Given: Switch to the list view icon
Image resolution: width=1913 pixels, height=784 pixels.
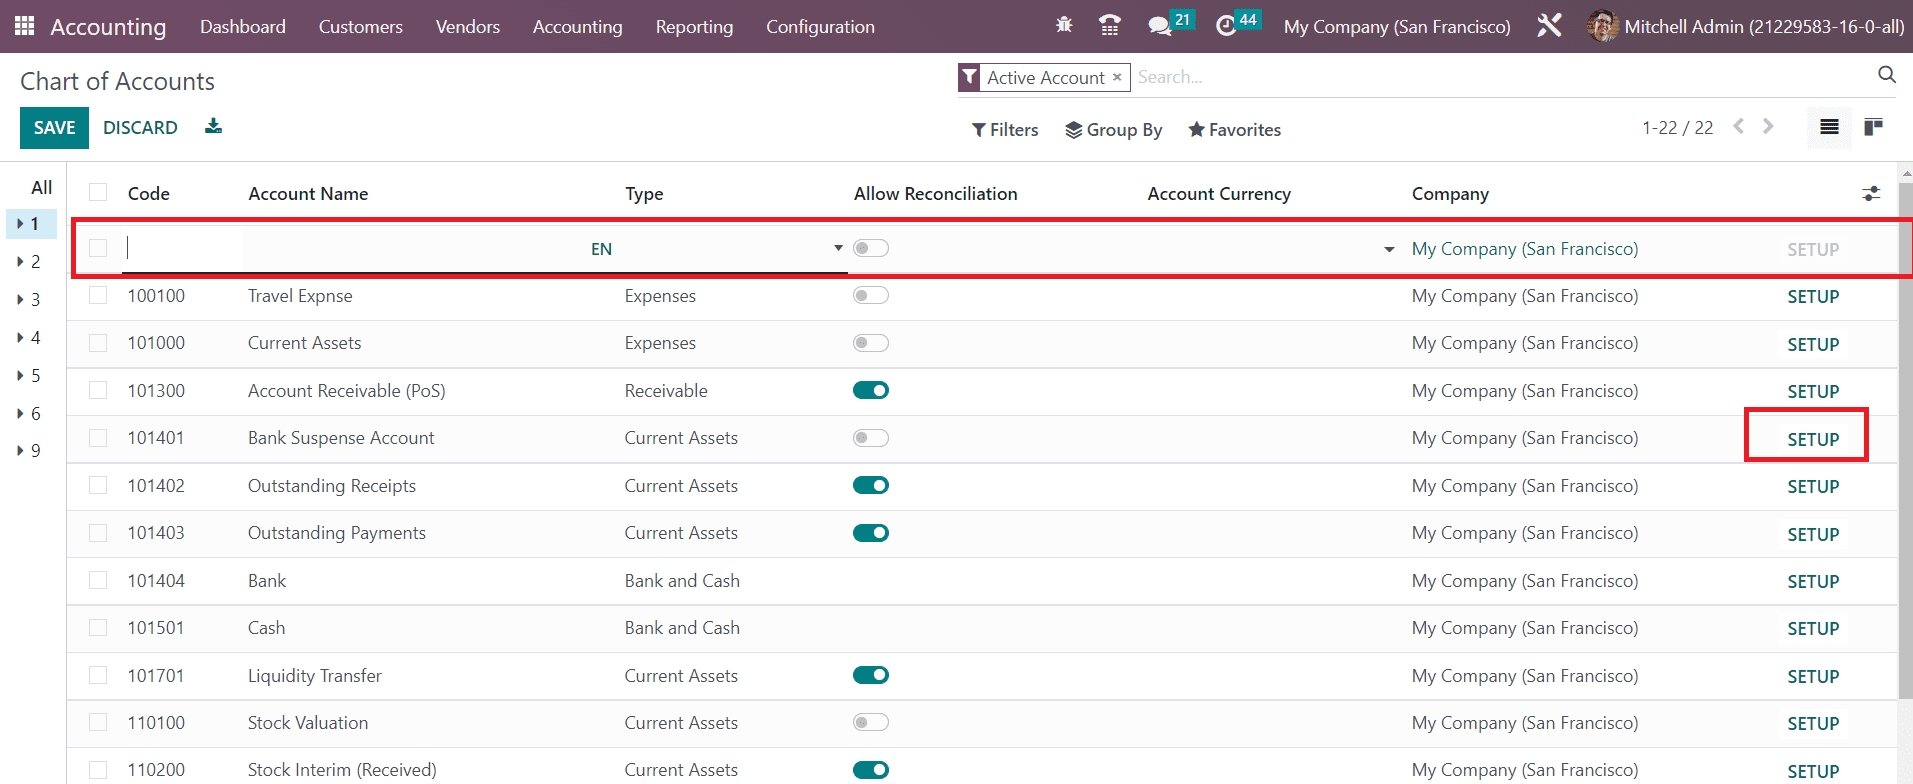Looking at the screenshot, I should click(x=1829, y=127).
